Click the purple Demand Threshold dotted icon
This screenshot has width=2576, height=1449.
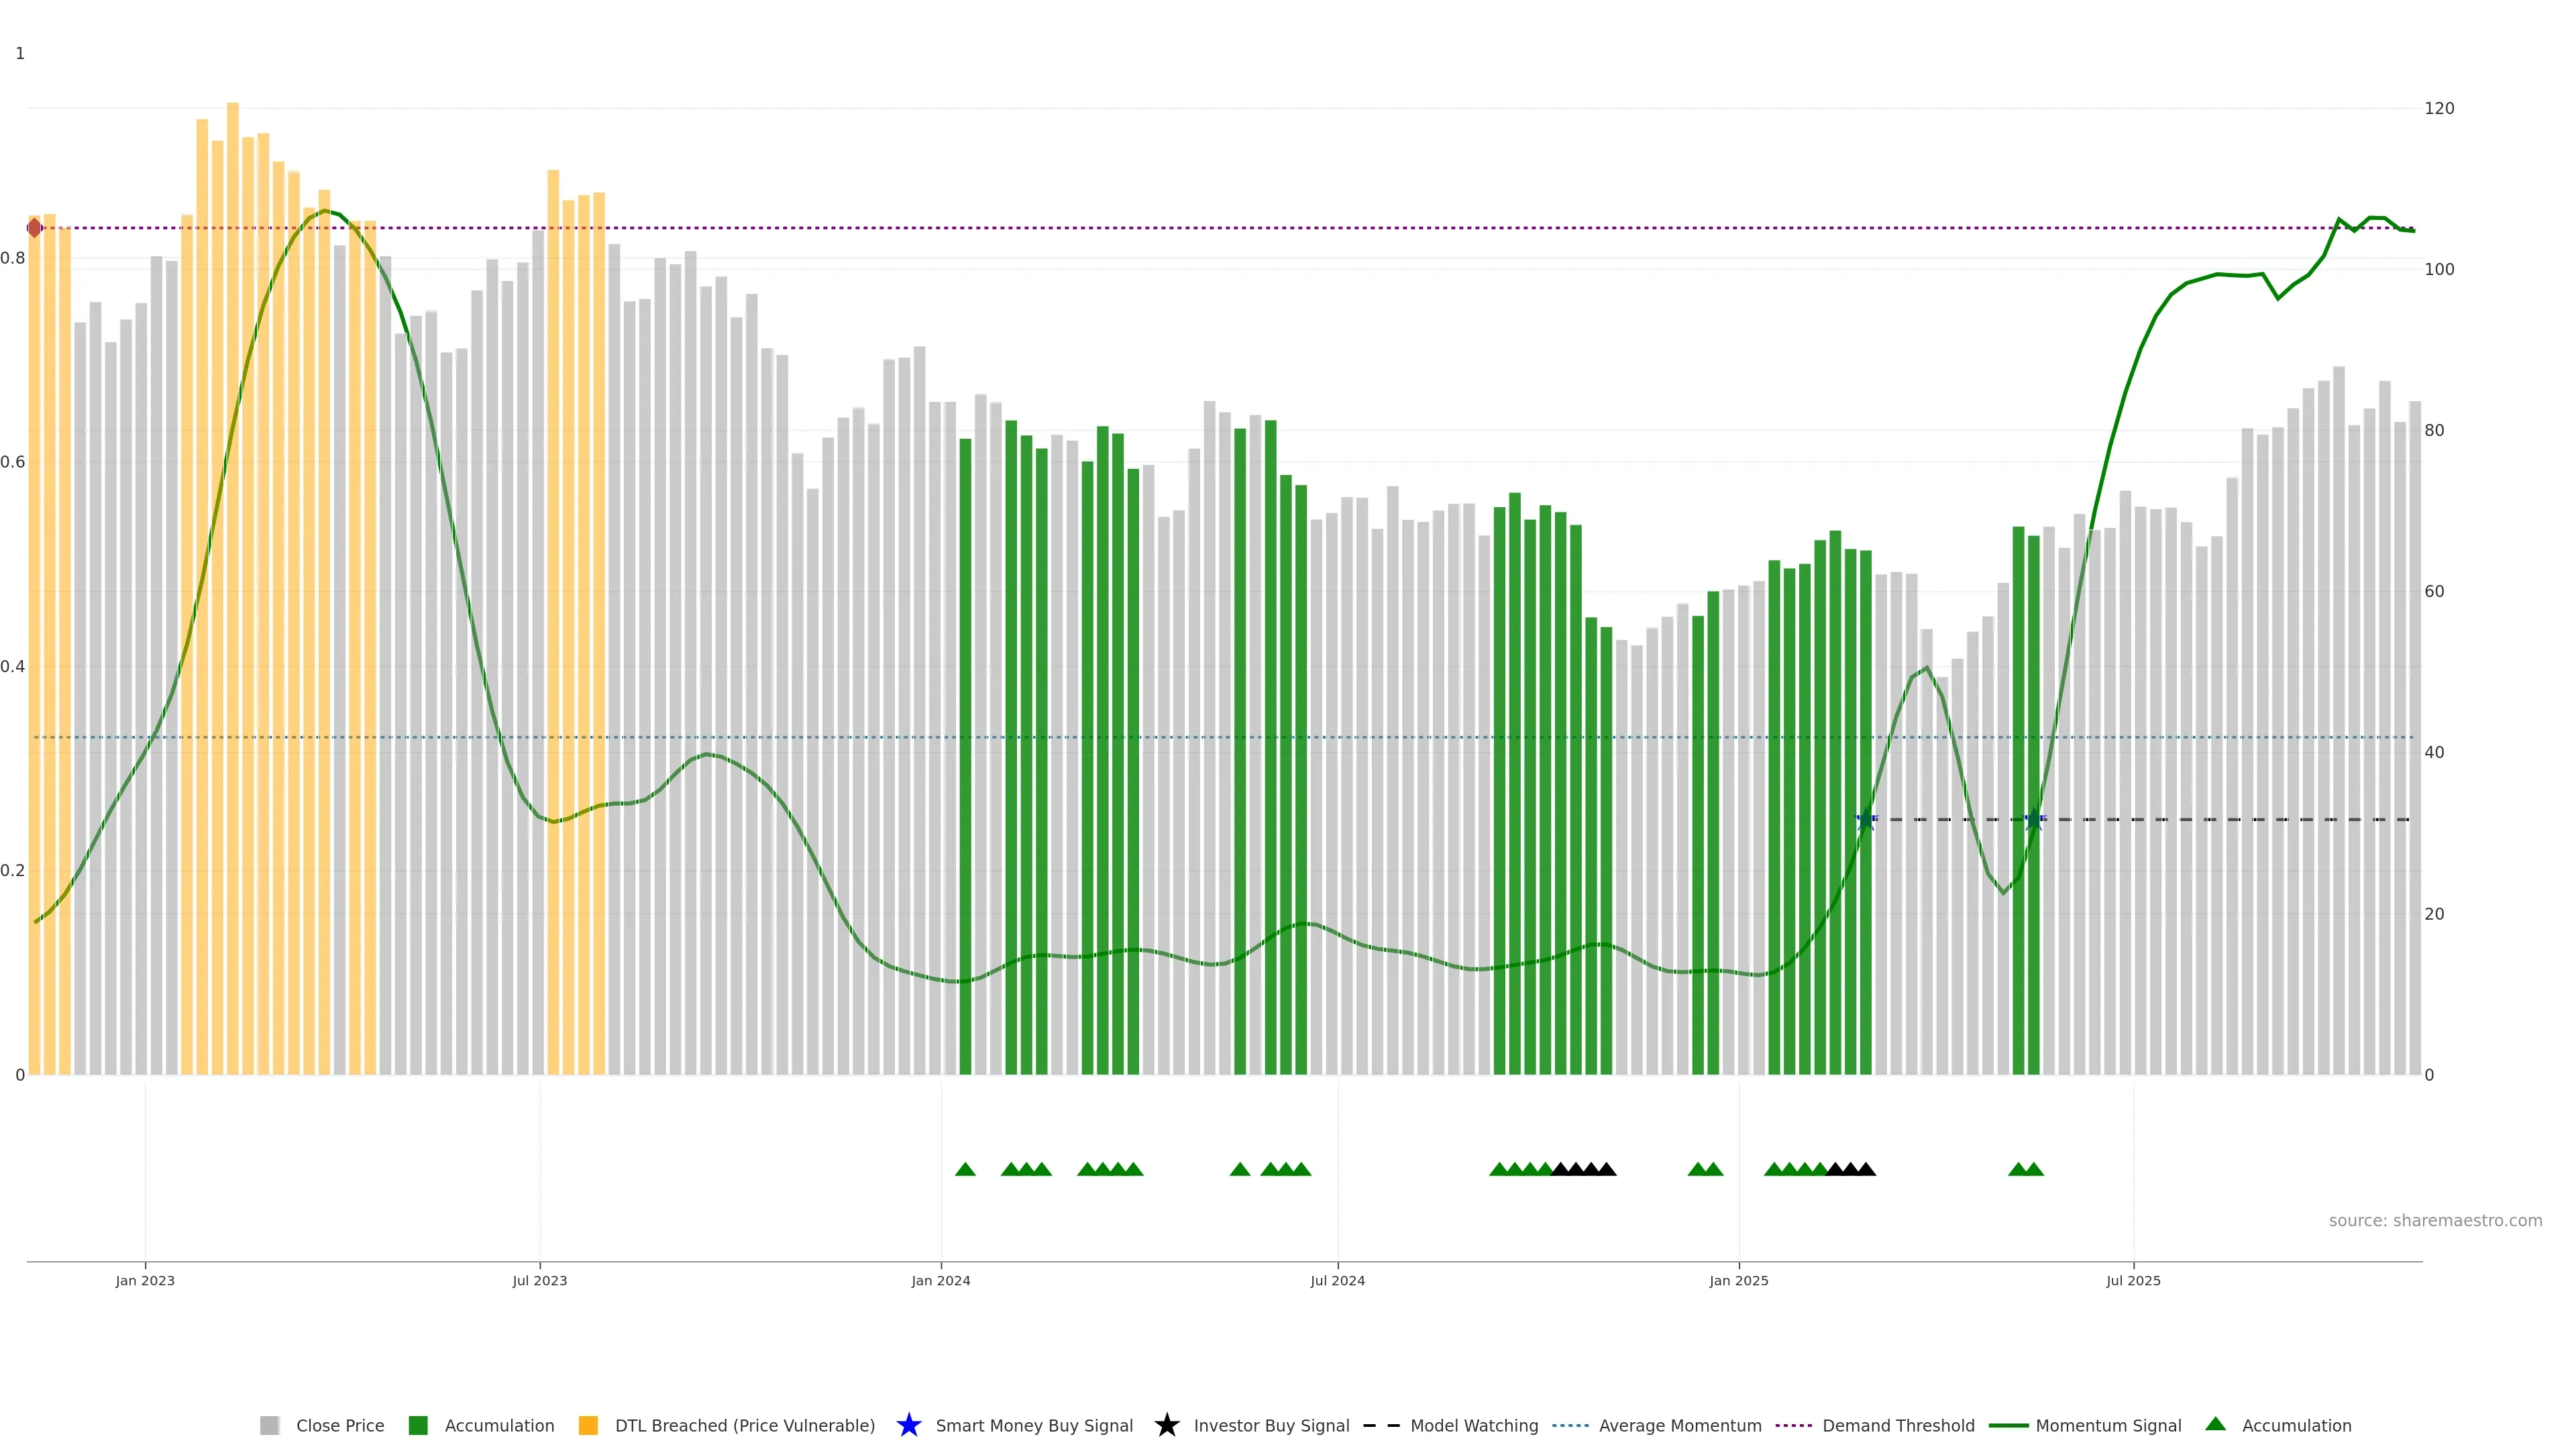tap(1793, 1425)
